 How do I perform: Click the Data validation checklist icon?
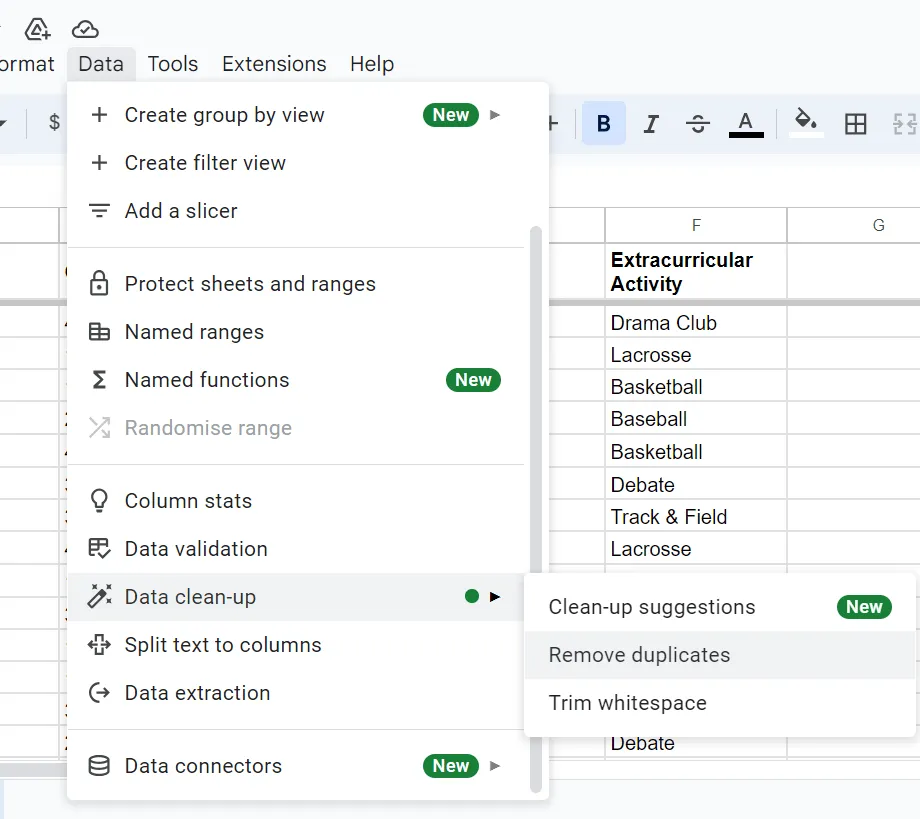coord(99,549)
